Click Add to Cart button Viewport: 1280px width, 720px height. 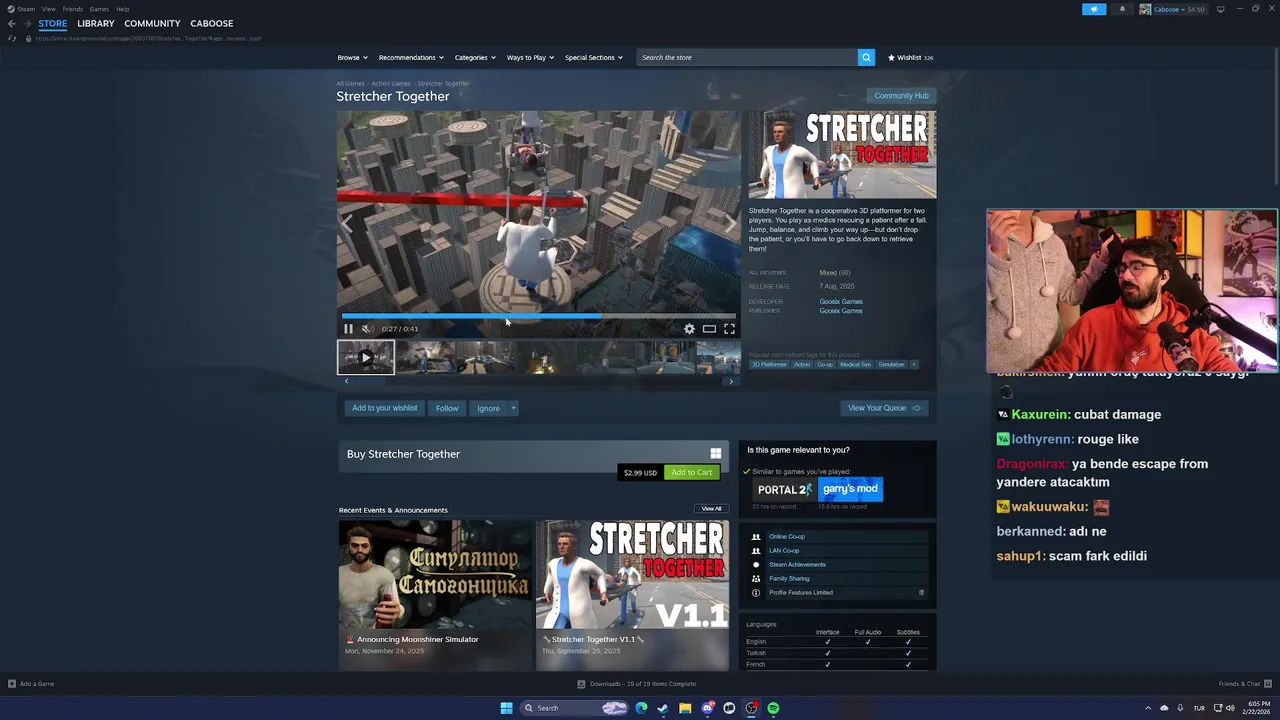tap(692, 472)
